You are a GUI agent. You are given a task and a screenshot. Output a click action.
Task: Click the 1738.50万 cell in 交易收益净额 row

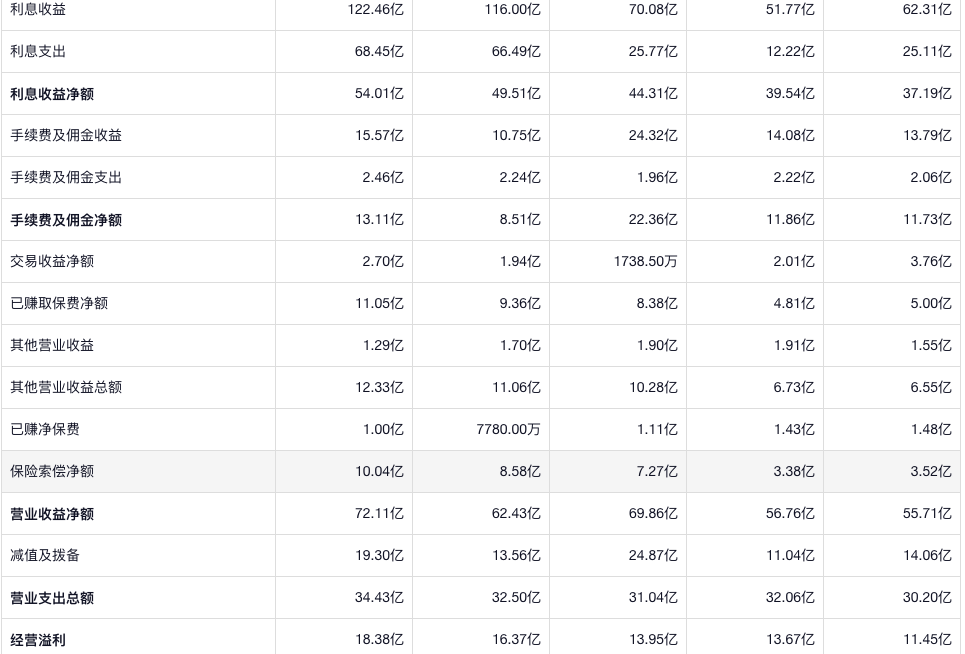[x=645, y=261]
